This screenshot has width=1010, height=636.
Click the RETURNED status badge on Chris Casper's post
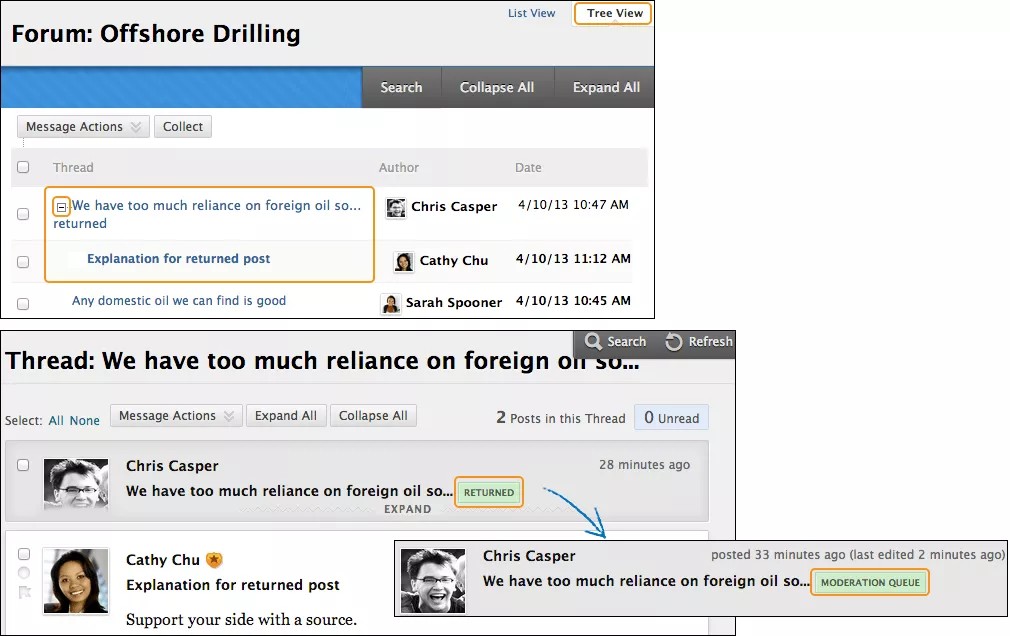click(x=488, y=492)
